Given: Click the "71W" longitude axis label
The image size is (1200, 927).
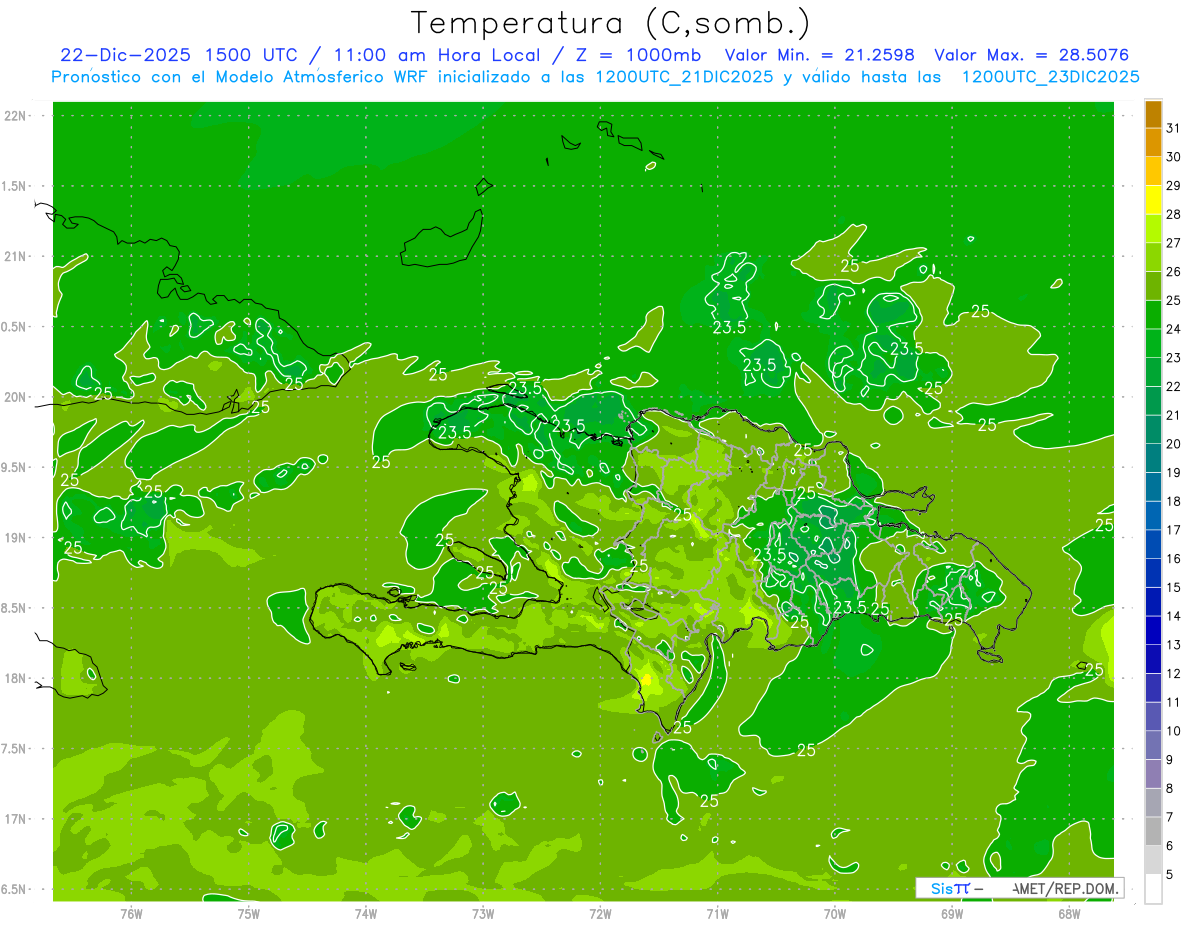Looking at the screenshot, I should coord(717,914).
